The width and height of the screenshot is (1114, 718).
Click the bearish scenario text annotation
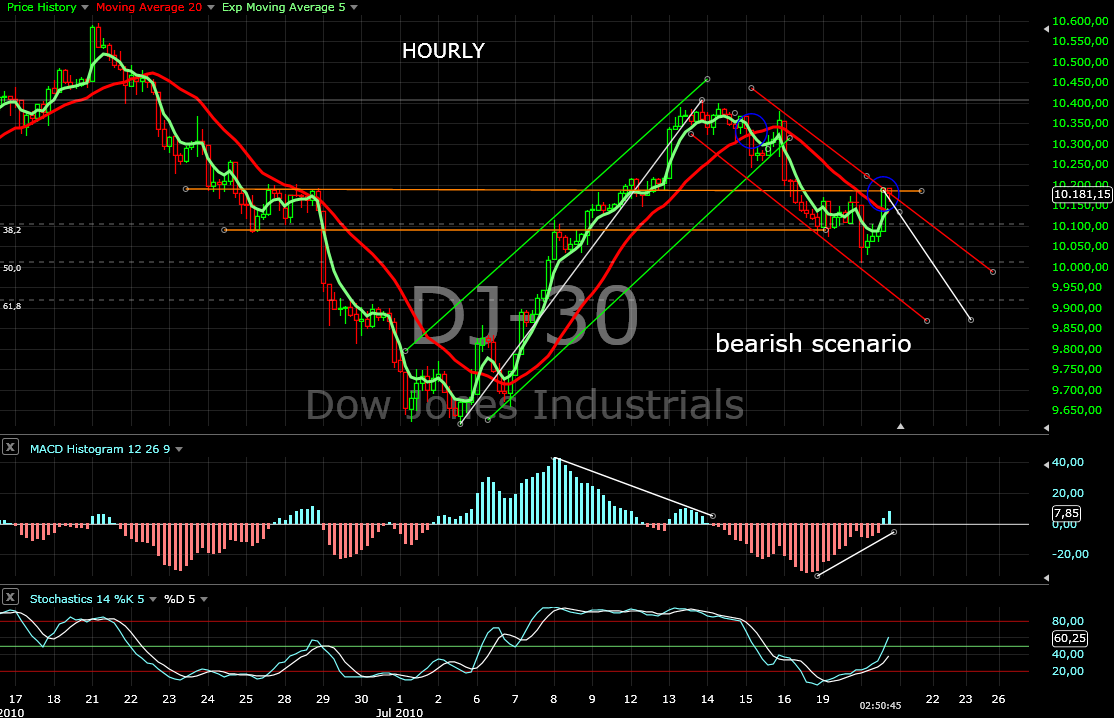pos(813,344)
